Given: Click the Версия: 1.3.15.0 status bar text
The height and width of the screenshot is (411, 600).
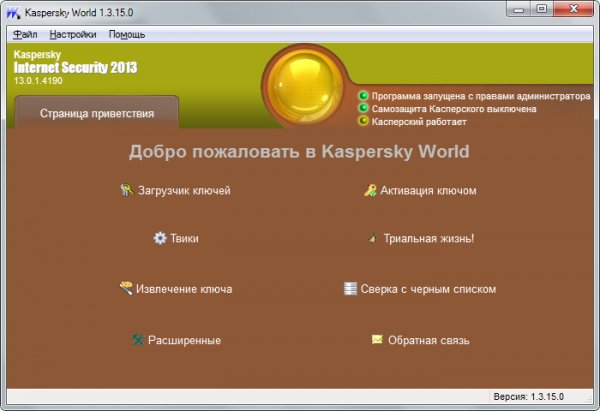Looking at the screenshot, I should coord(528,396).
